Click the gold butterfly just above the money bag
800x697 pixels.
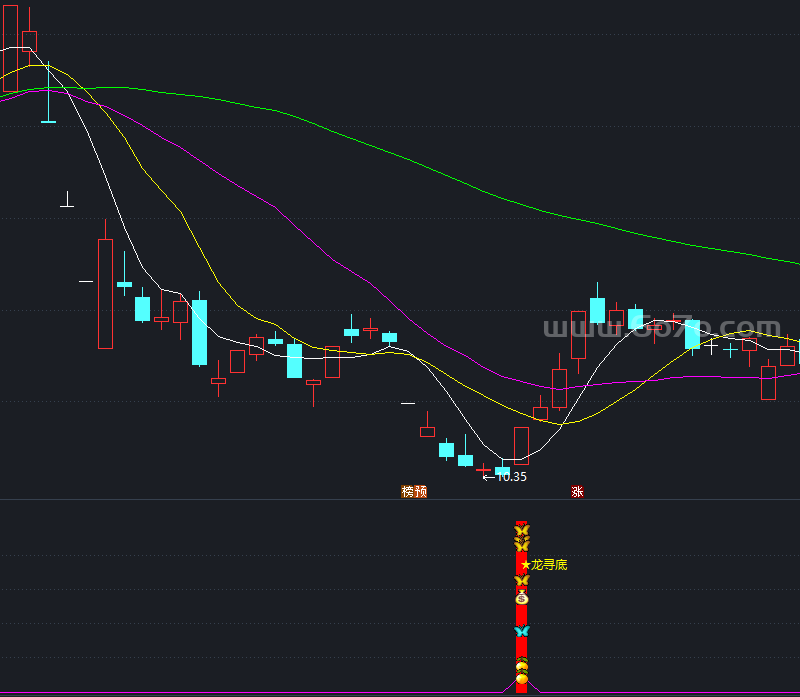pyautogui.click(x=521, y=580)
